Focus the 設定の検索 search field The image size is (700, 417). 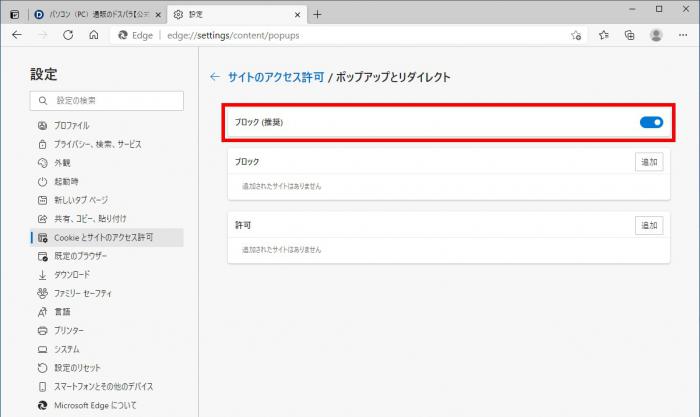pos(107,101)
